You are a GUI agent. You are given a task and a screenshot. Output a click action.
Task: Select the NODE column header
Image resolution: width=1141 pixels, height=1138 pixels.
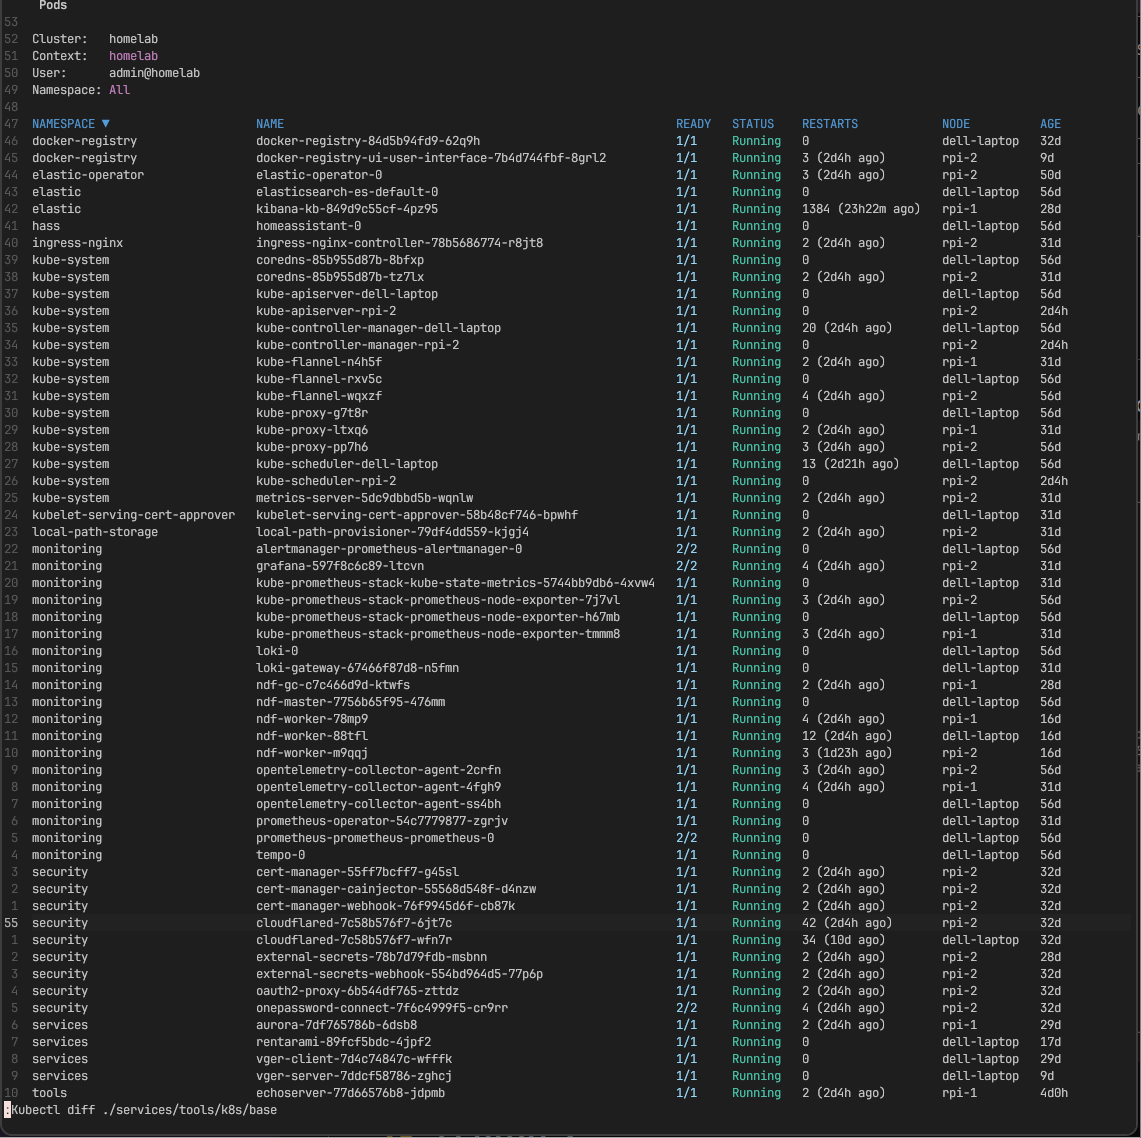tap(956, 124)
